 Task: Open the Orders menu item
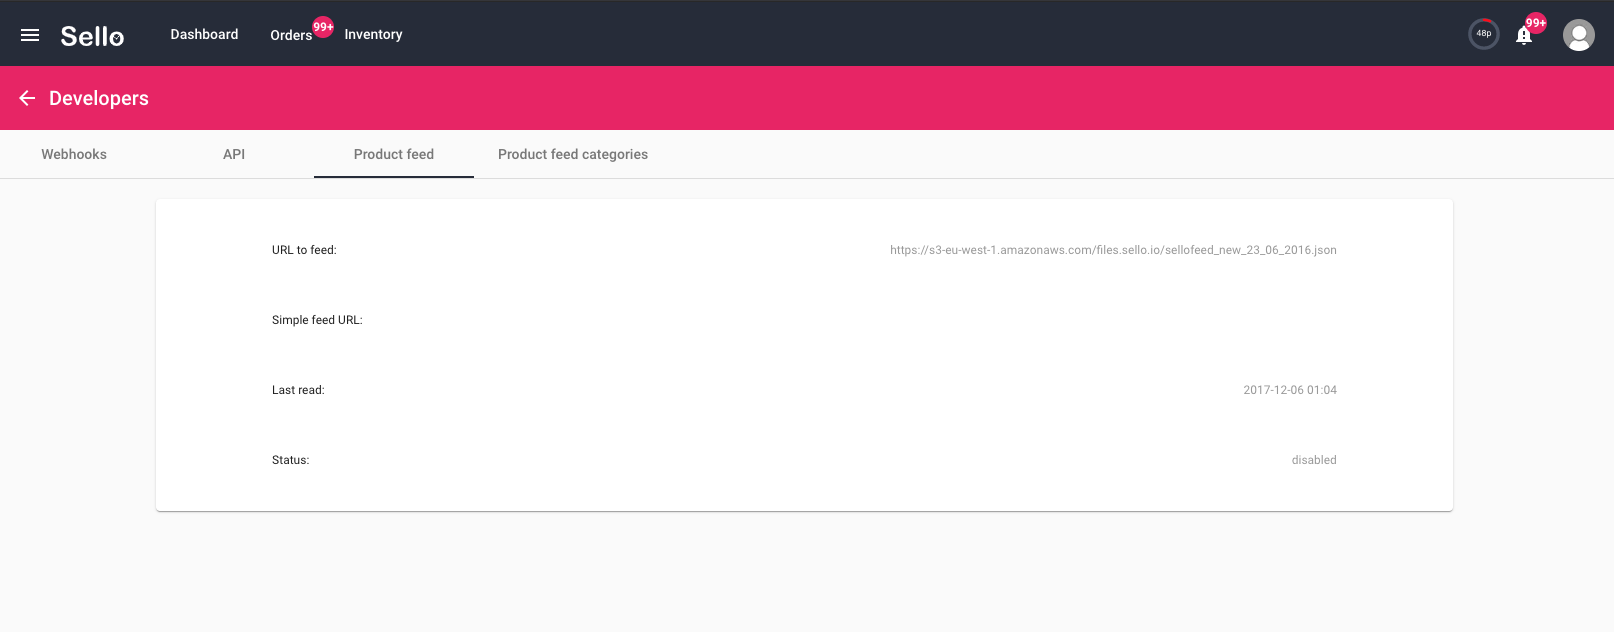click(x=291, y=35)
